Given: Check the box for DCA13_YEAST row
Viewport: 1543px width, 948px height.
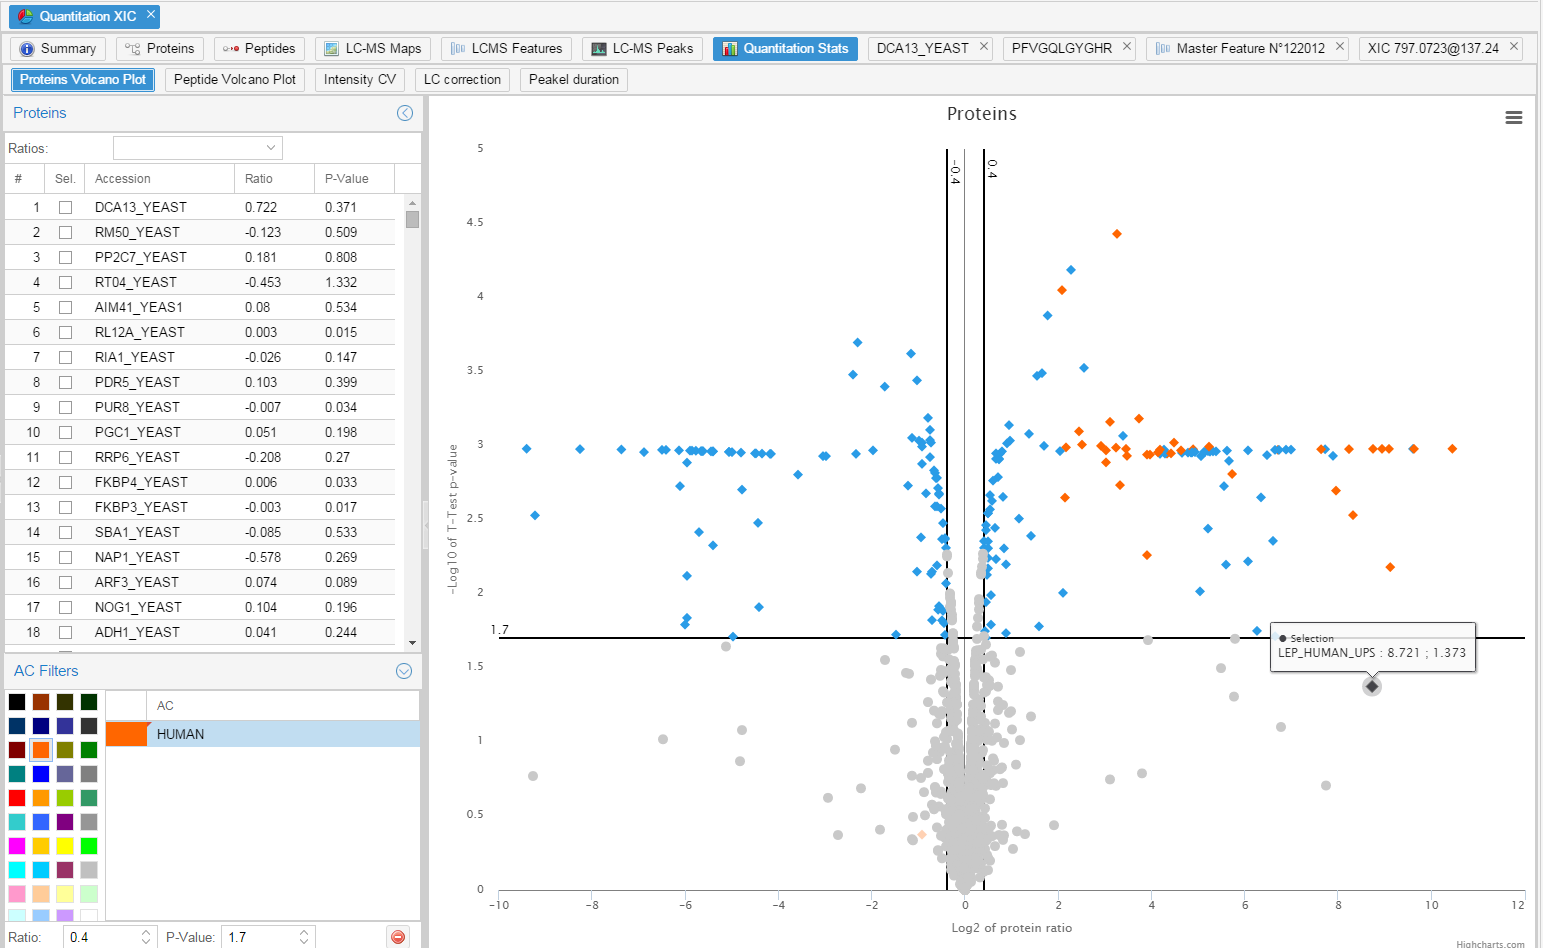Looking at the screenshot, I should click(65, 207).
